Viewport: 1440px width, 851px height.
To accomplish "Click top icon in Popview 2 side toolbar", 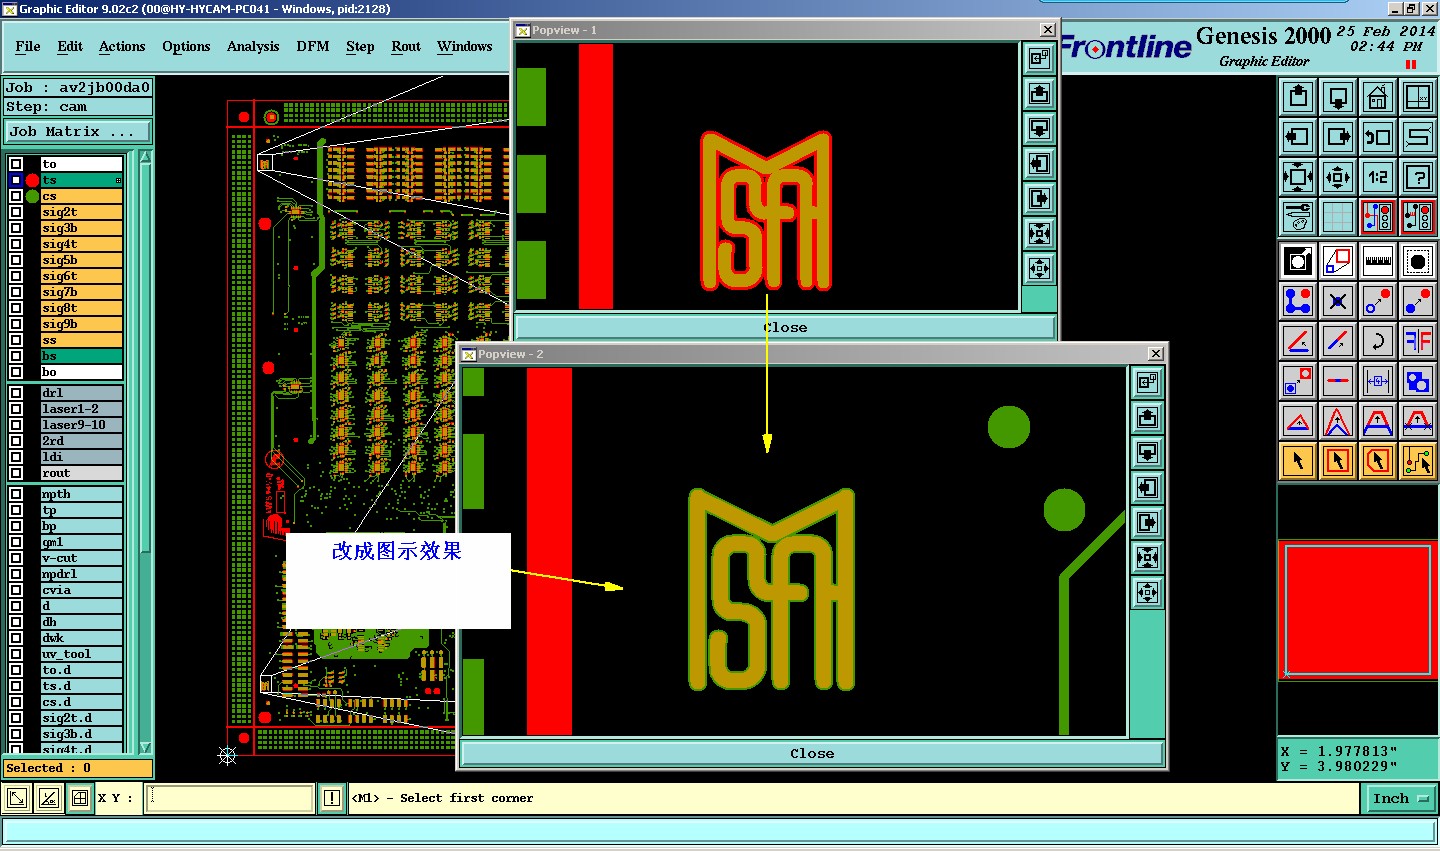I will [x=1147, y=382].
